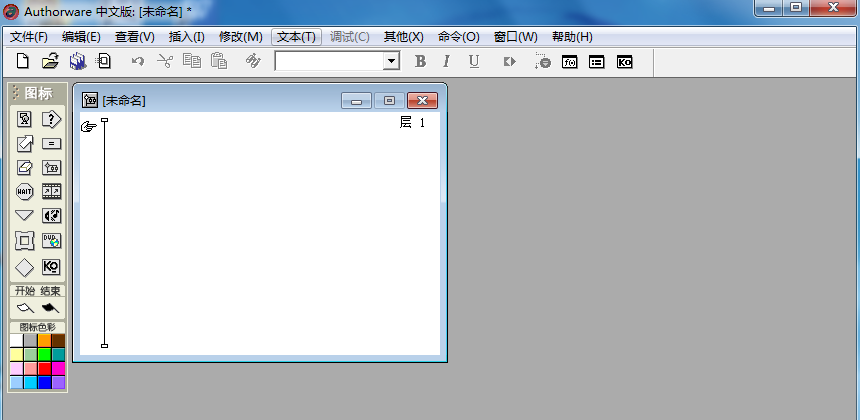The width and height of the screenshot is (860, 420).
Task: Pick the red icon color swatch
Action: [x=44, y=369]
